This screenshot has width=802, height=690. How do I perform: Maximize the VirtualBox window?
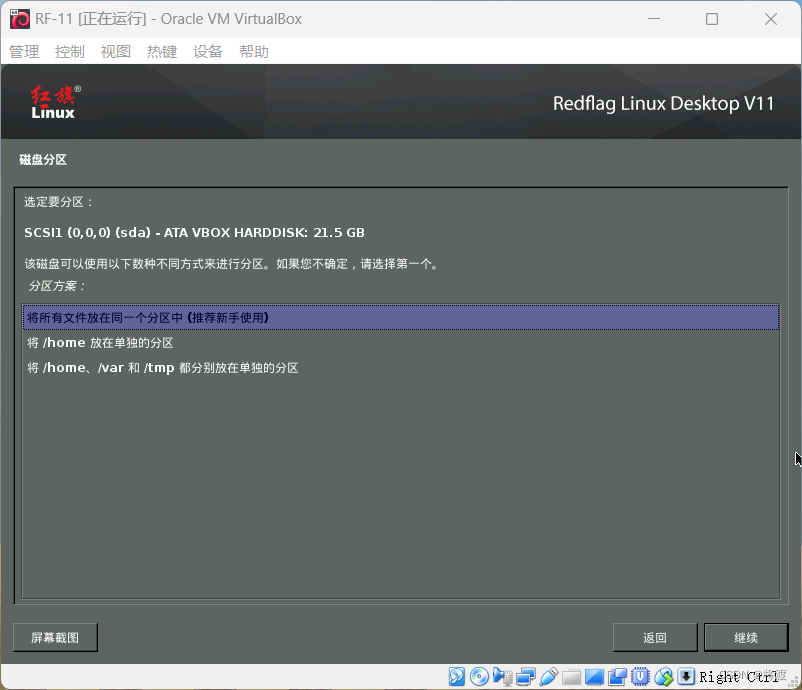(x=711, y=19)
